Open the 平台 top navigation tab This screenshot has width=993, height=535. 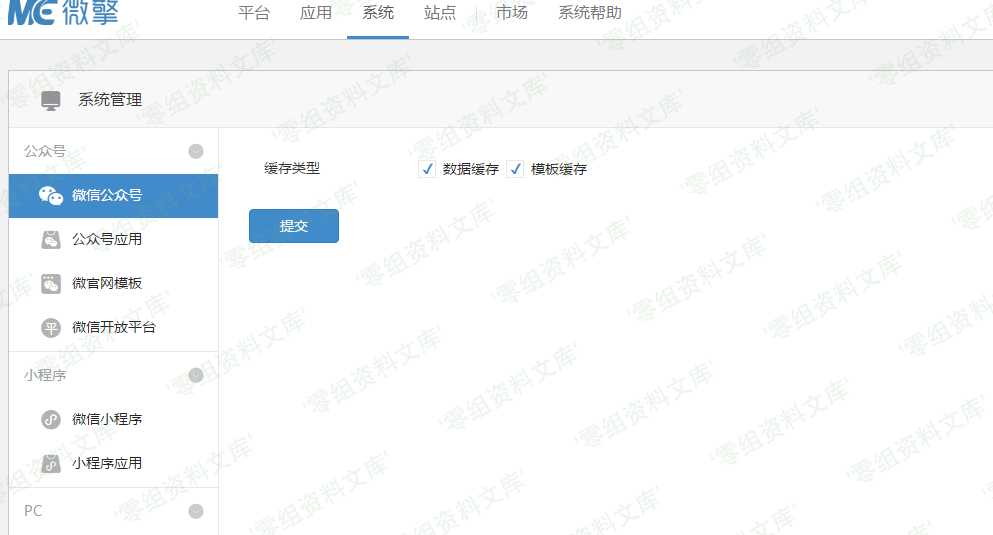(254, 14)
